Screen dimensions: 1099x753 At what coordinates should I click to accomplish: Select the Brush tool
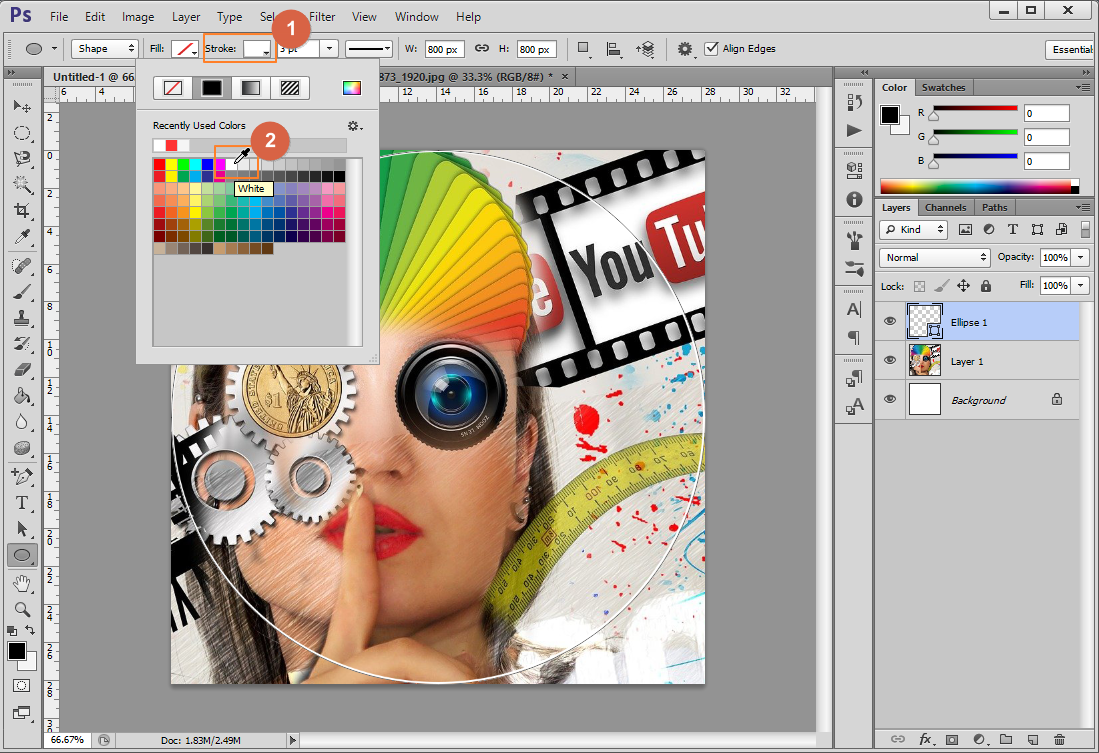(22, 292)
